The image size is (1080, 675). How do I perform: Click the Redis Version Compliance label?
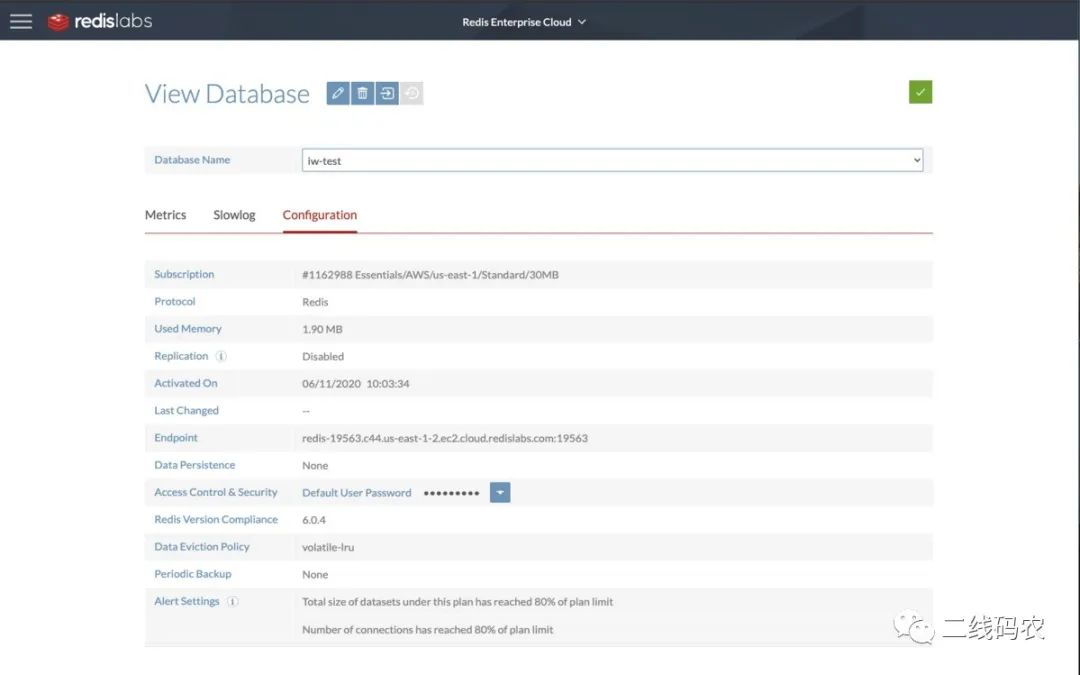pos(216,519)
